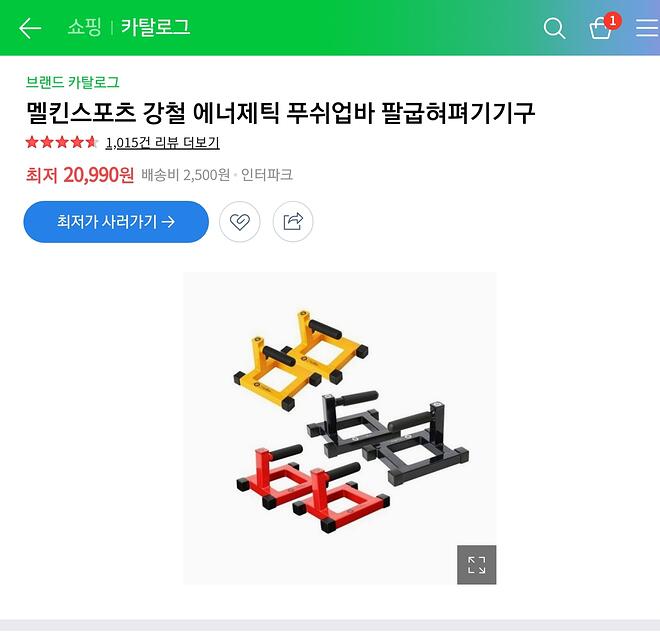The height and width of the screenshot is (638, 660).
Task: Click the yellow push-up bars in image
Action: 301,359
